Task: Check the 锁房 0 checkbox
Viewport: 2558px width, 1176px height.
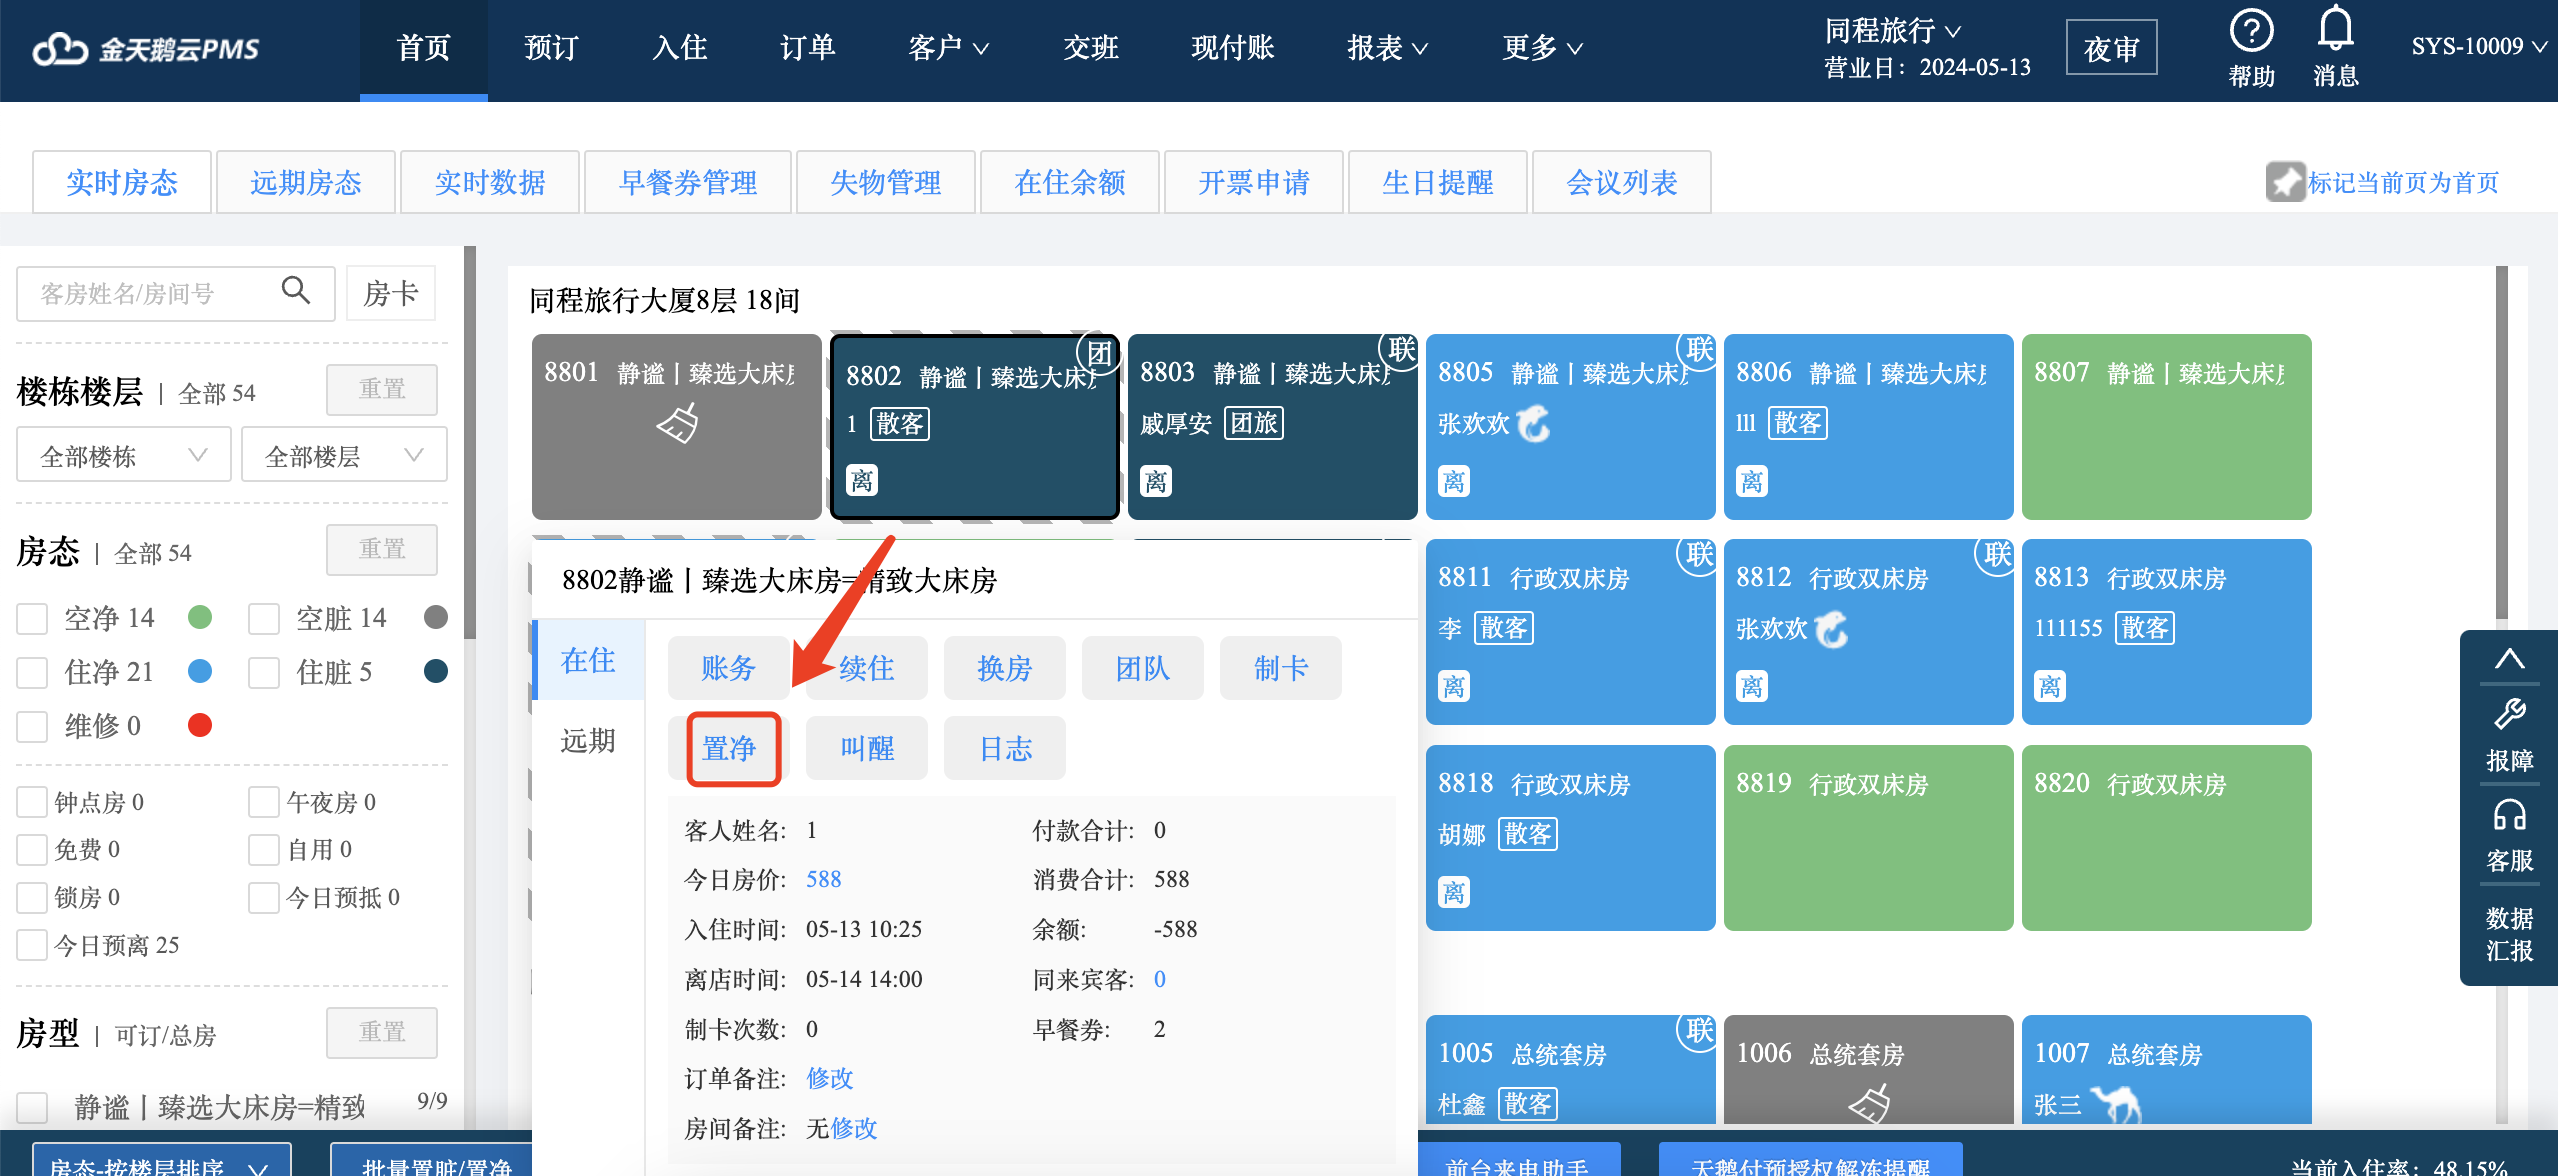Action: click(32, 898)
